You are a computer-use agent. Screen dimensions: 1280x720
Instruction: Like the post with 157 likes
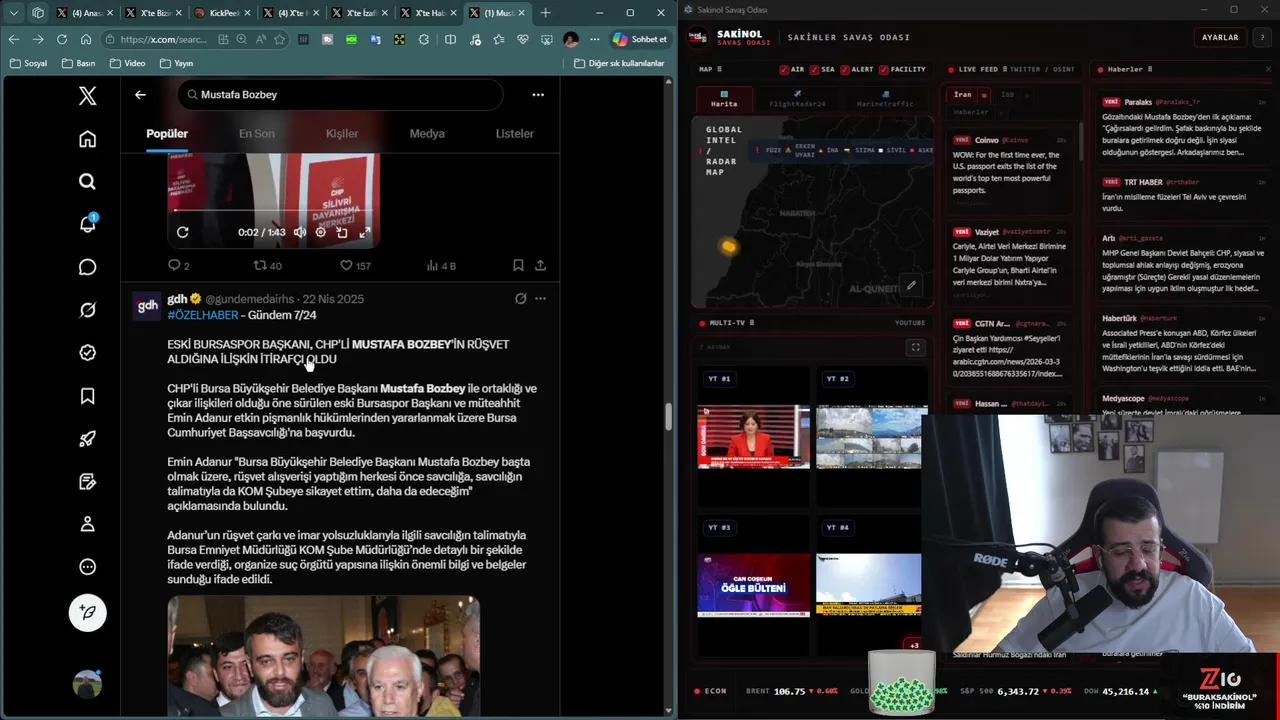pos(355,266)
